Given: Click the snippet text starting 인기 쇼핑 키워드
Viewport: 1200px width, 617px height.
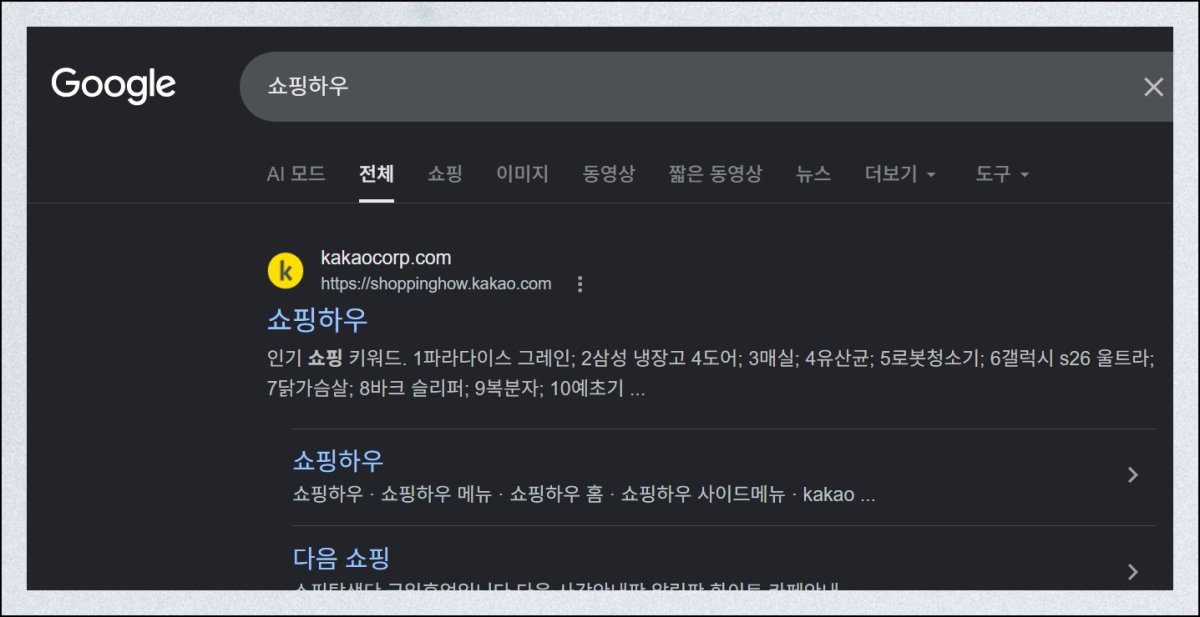Looking at the screenshot, I should [x=711, y=373].
